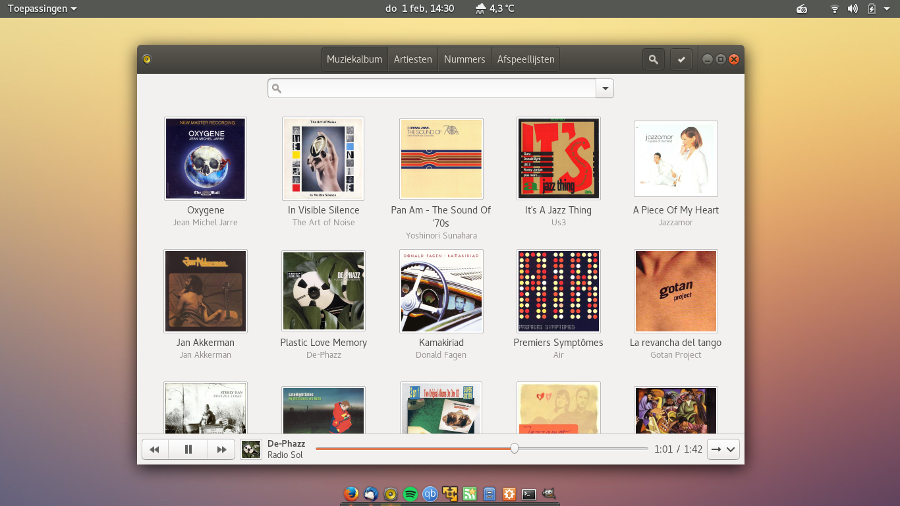Click the playback progress slider knob

pyautogui.click(x=514, y=449)
